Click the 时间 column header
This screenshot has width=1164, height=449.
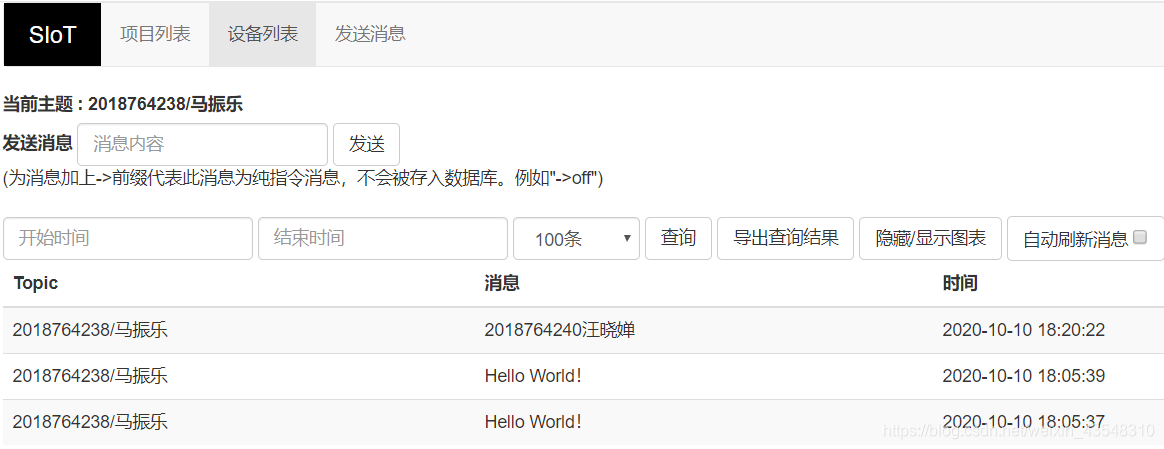[x=960, y=283]
